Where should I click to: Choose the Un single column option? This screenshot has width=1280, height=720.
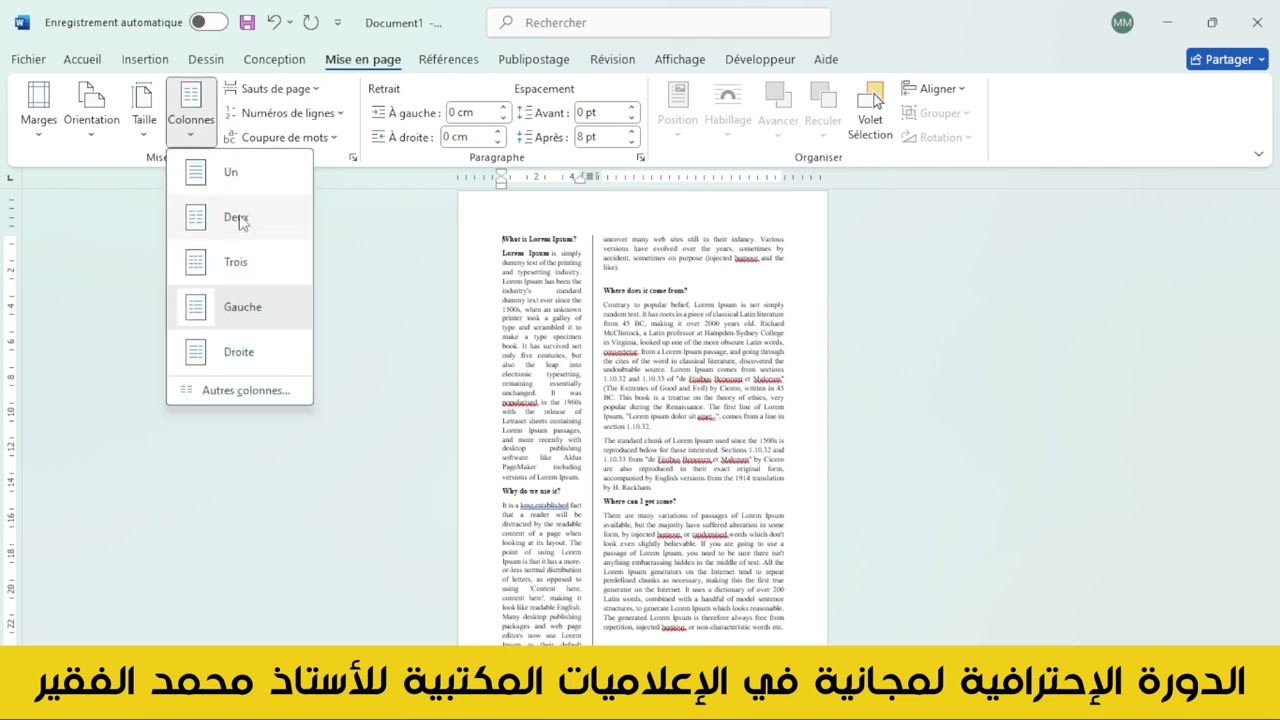click(240, 172)
